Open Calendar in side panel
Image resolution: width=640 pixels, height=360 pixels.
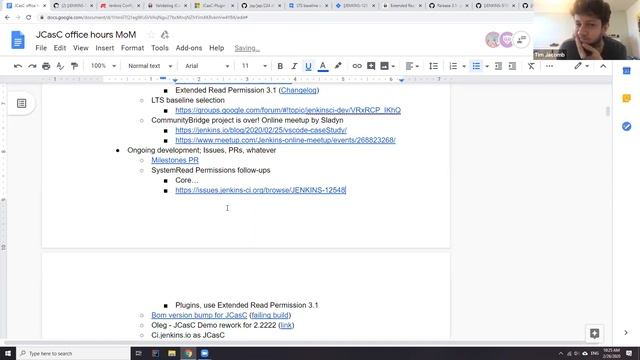click(627, 71)
